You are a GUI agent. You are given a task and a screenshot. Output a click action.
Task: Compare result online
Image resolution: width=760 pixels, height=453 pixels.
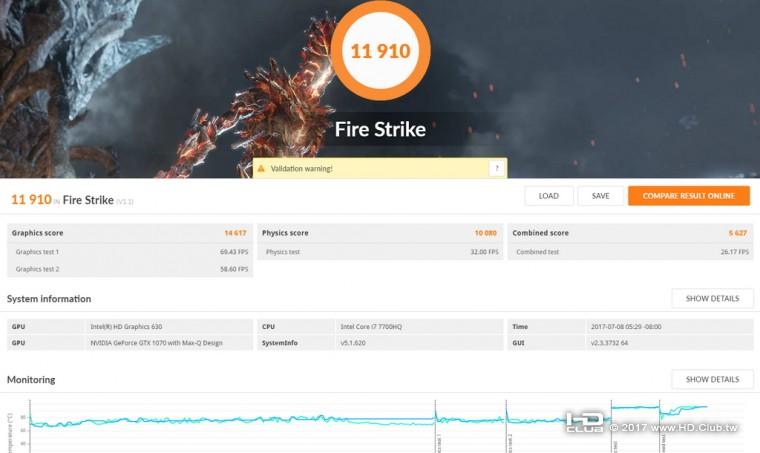click(689, 196)
